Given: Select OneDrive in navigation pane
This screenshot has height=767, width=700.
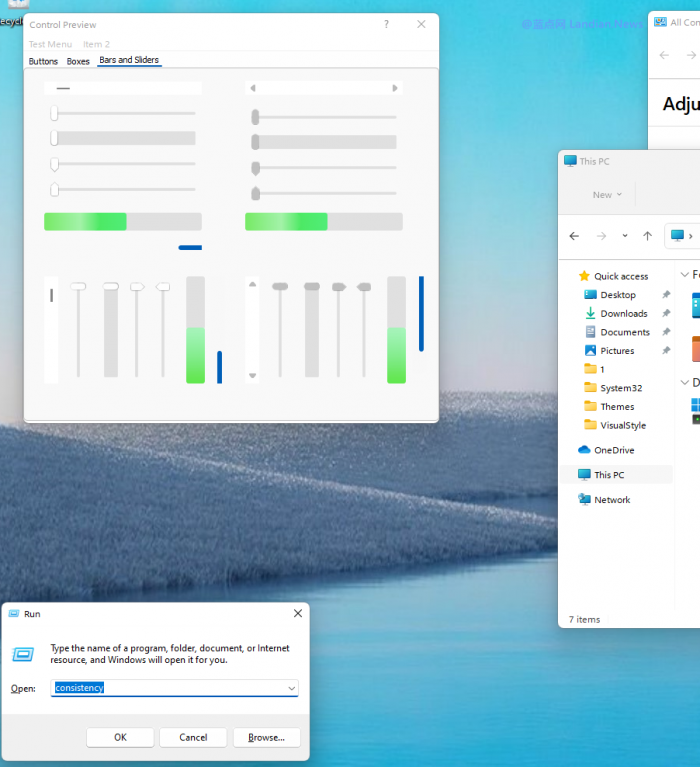Looking at the screenshot, I should point(606,450).
